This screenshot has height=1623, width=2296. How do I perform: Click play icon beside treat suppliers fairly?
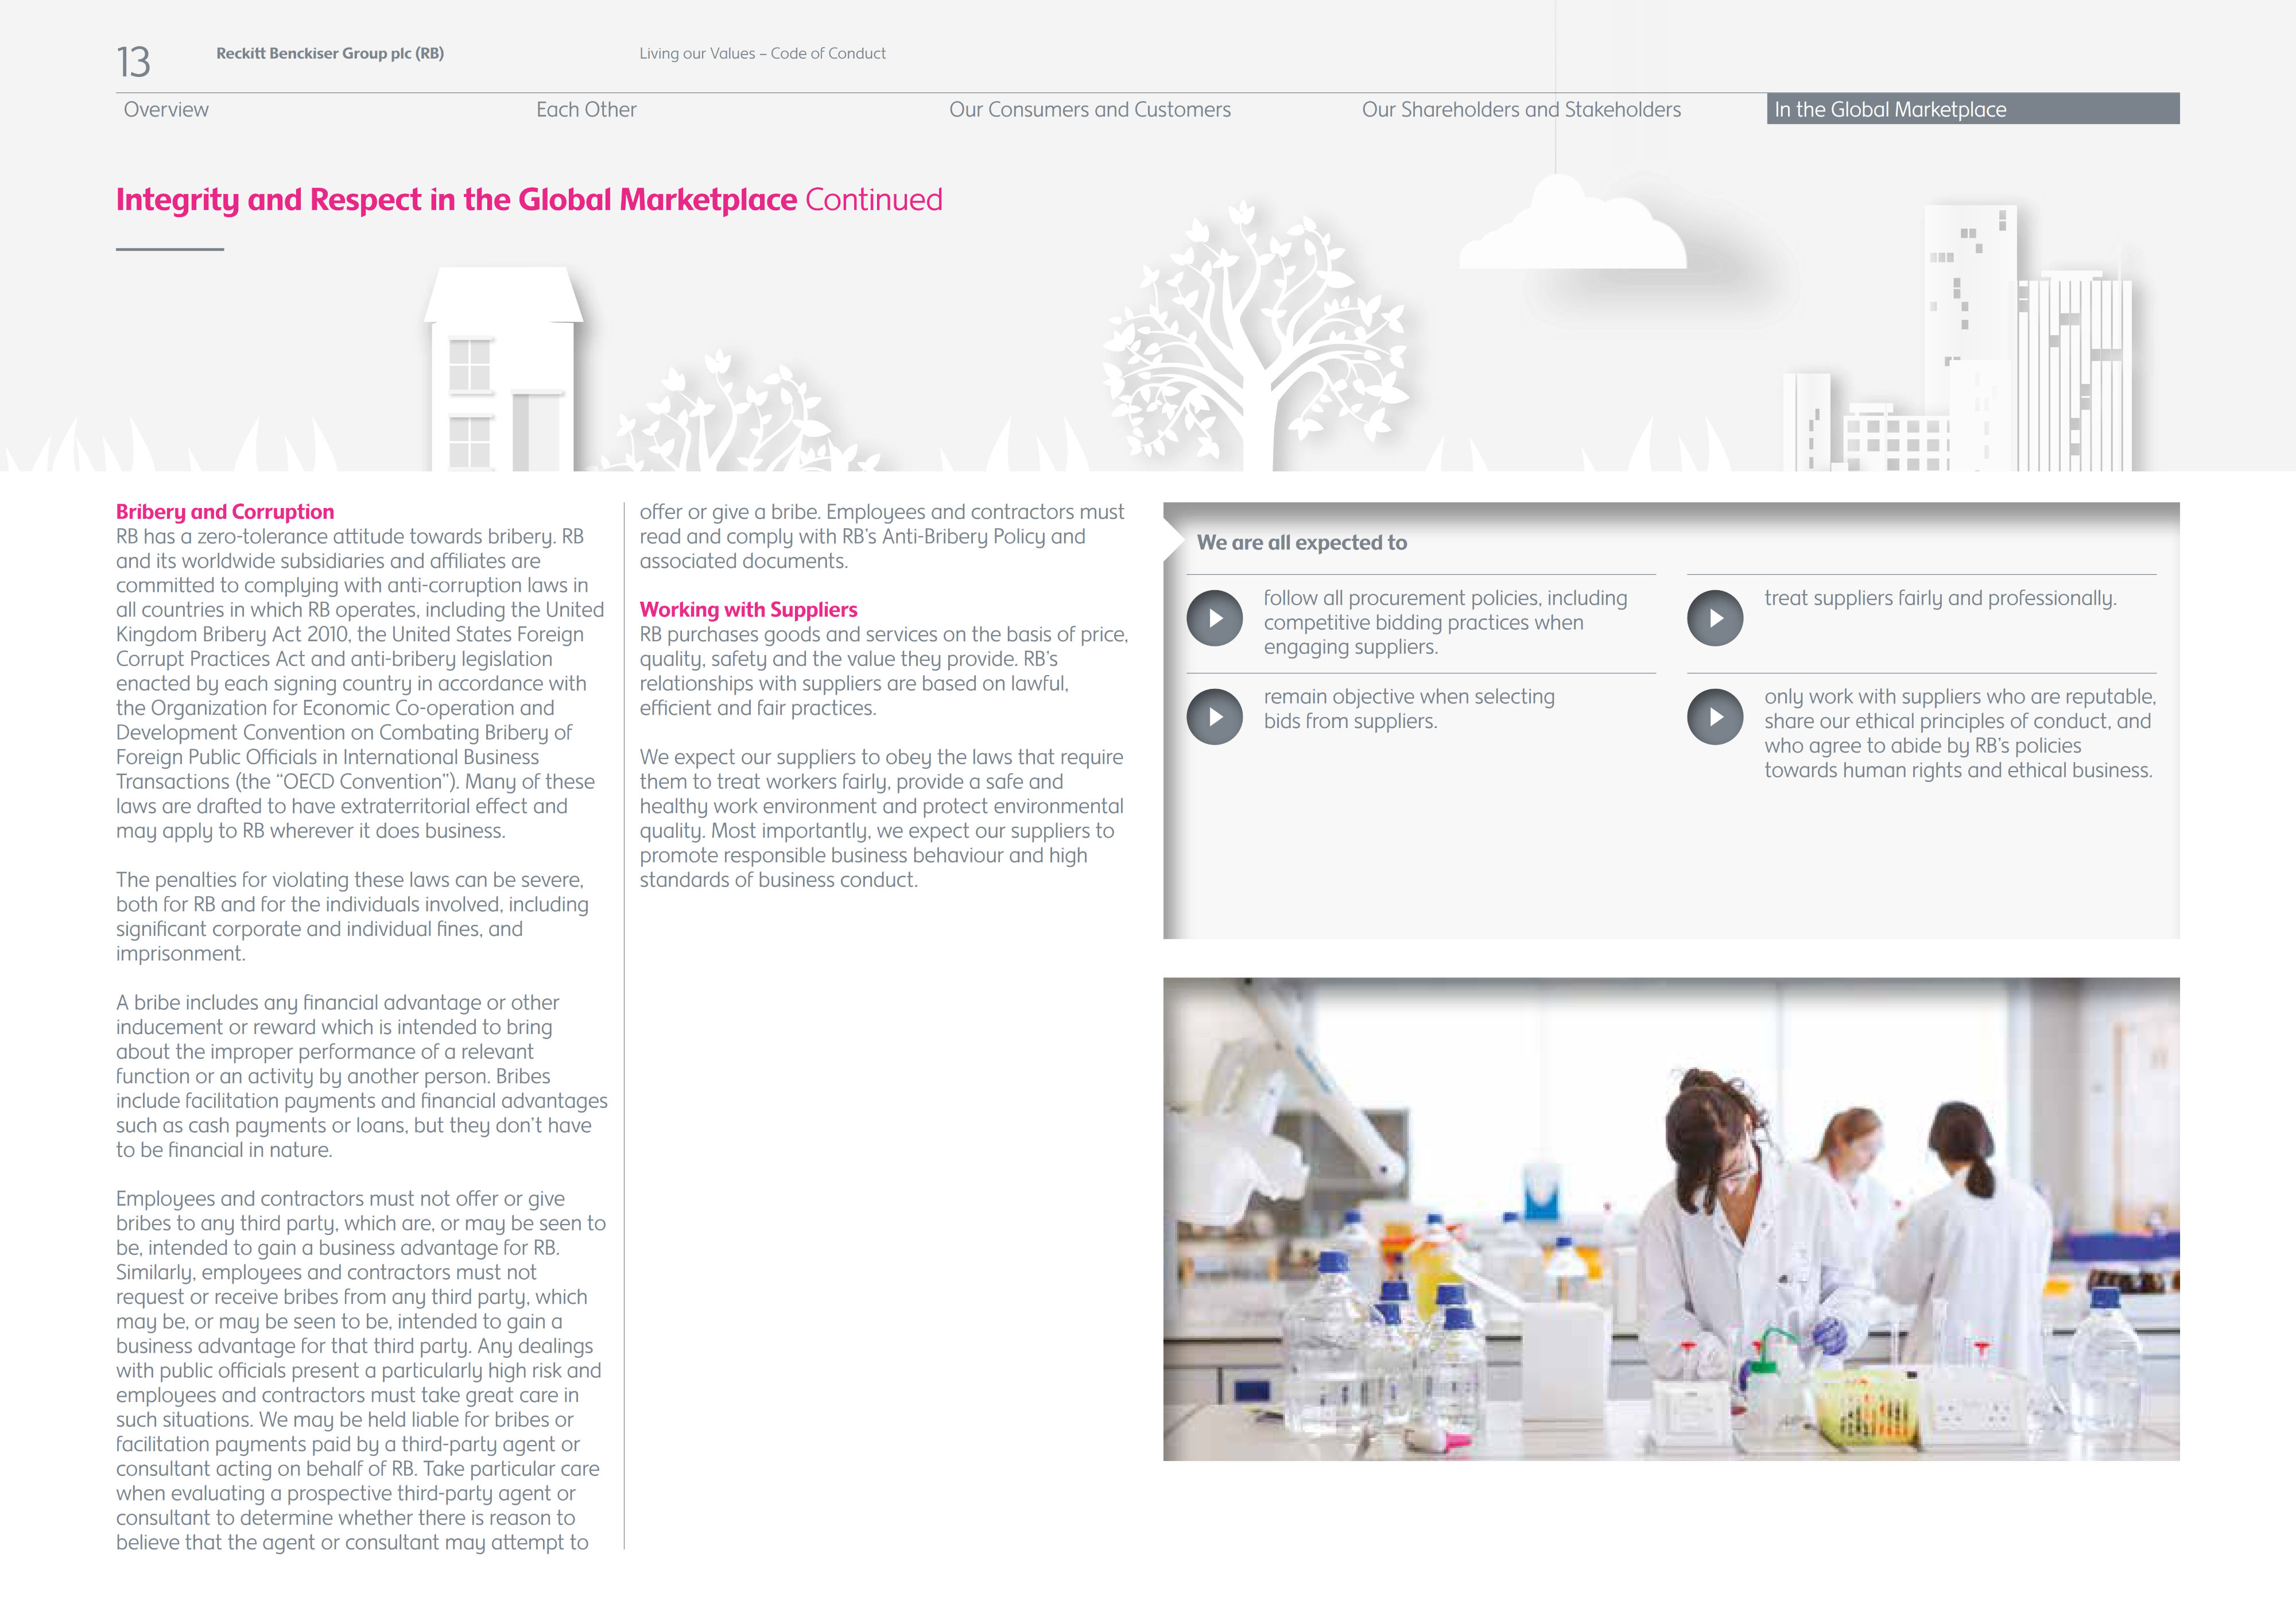pos(1715,618)
